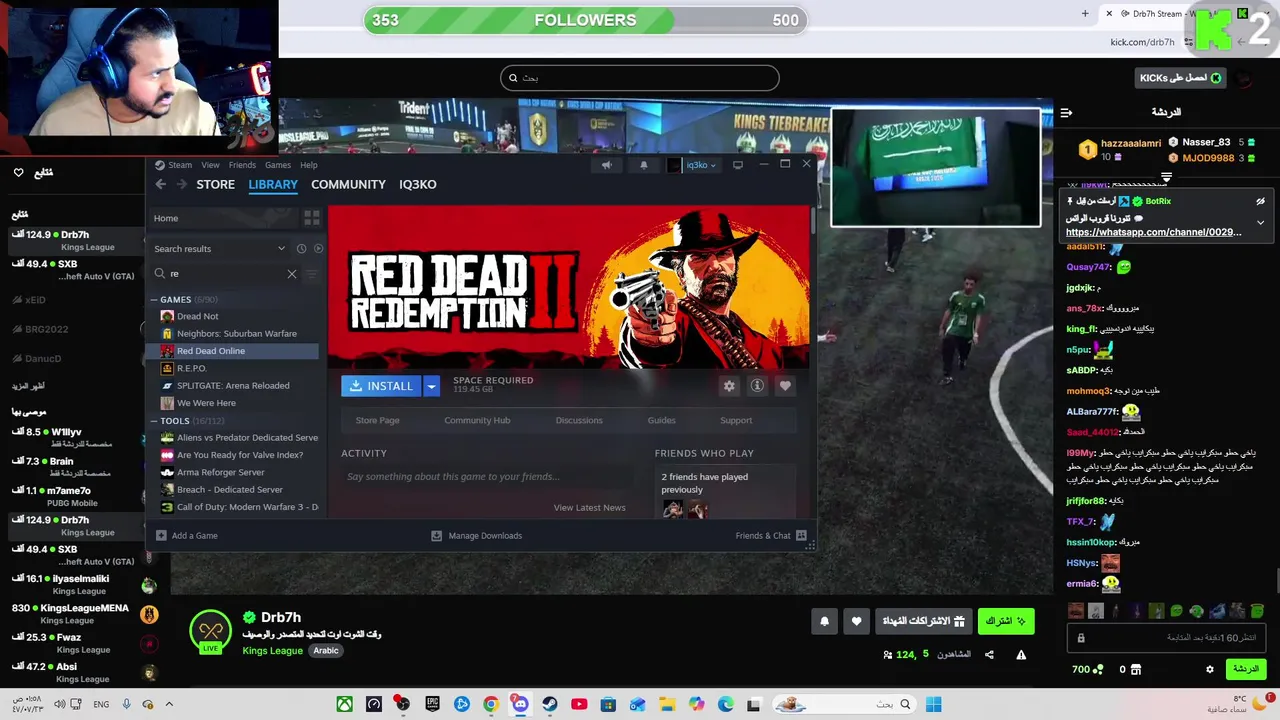Switch library to grid collections view

click(x=311, y=218)
